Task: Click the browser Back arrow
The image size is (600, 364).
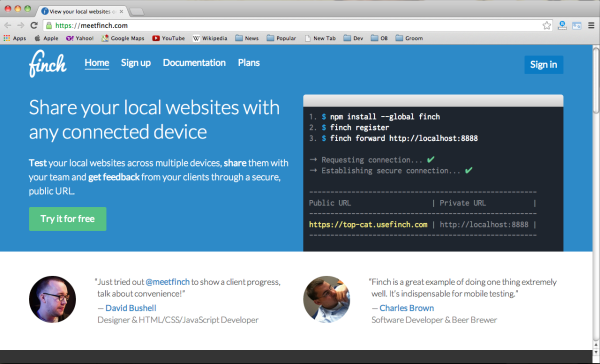Action: coord(8,25)
